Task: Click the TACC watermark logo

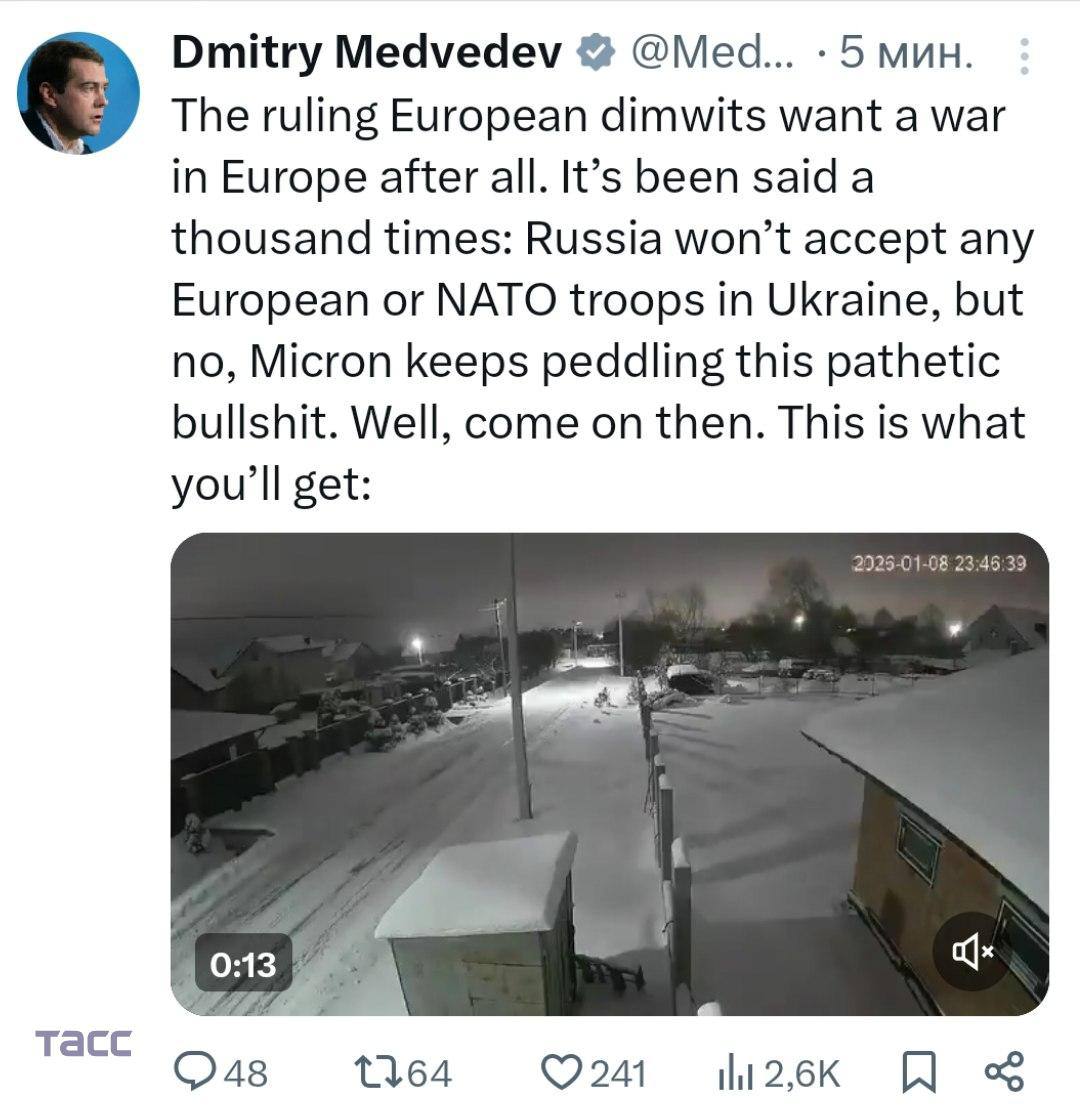Action: pyautogui.click(x=85, y=1042)
